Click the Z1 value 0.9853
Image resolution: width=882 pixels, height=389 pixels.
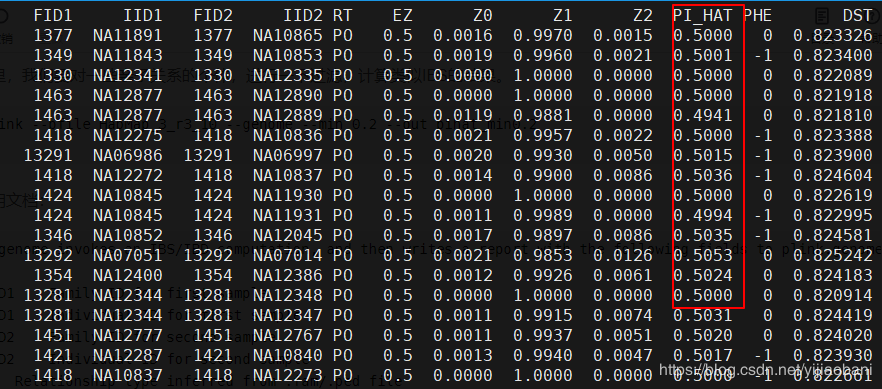point(543,255)
